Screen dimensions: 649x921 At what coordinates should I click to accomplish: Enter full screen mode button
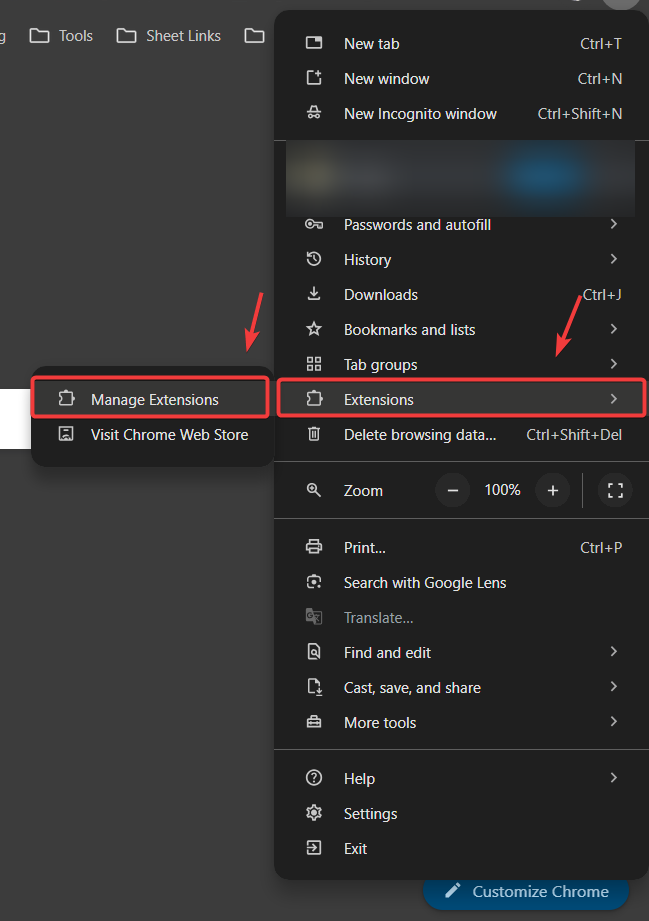(615, 490)
